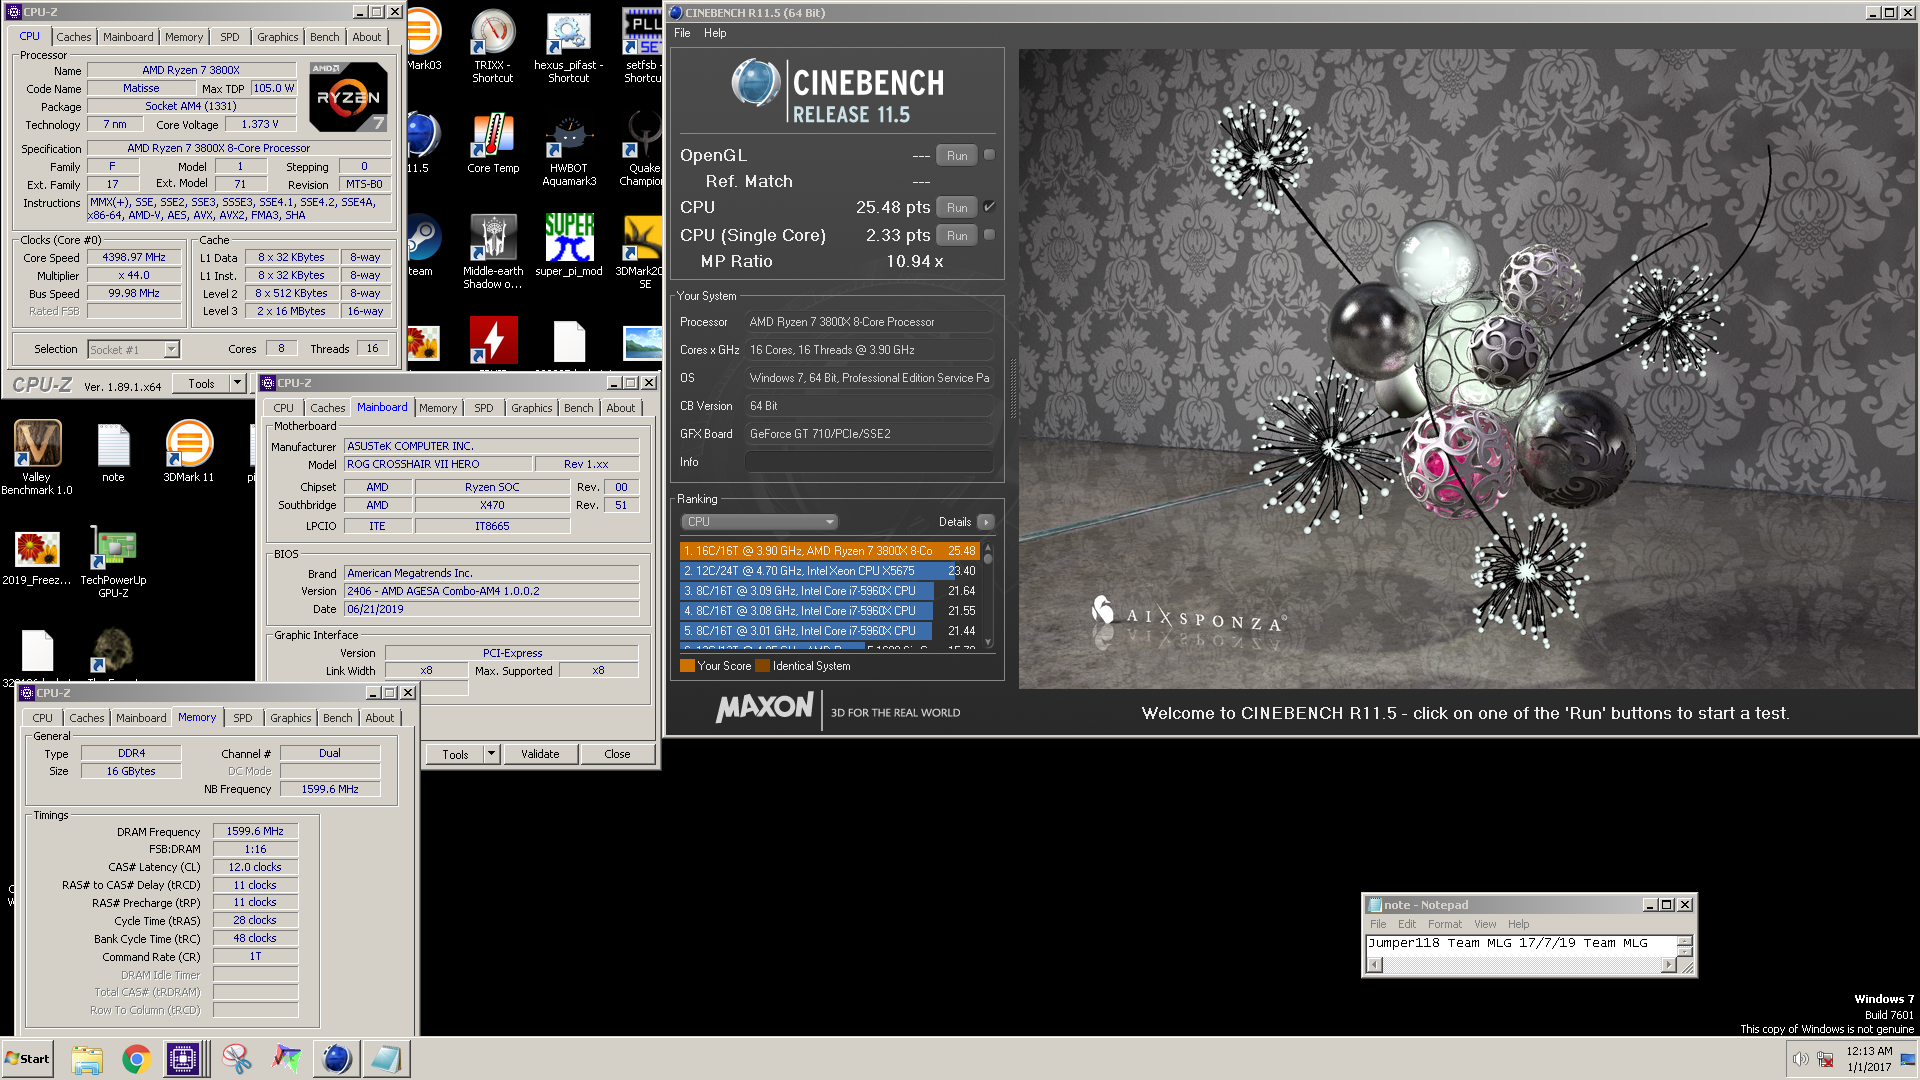This screenshot has height=1080, width=1920.
Task: Open the Start menu
Action: 27,1059
